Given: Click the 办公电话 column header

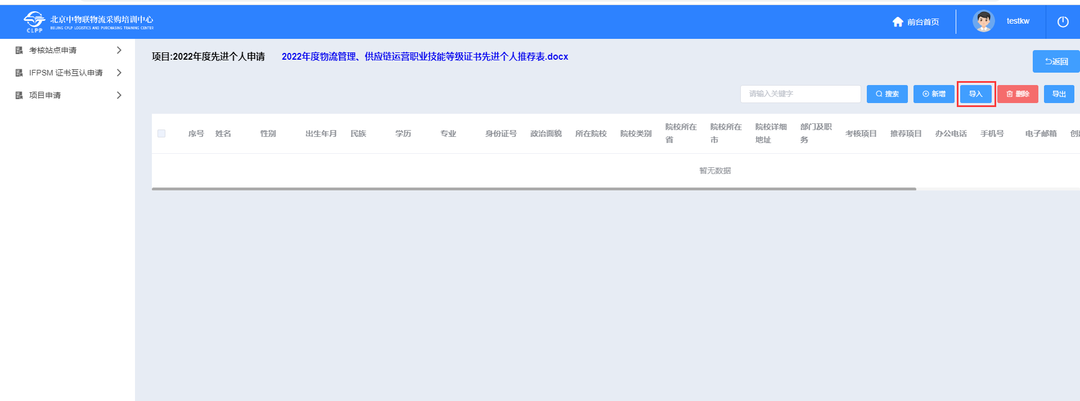Looking at the screenshot, I should coord(951,134).
